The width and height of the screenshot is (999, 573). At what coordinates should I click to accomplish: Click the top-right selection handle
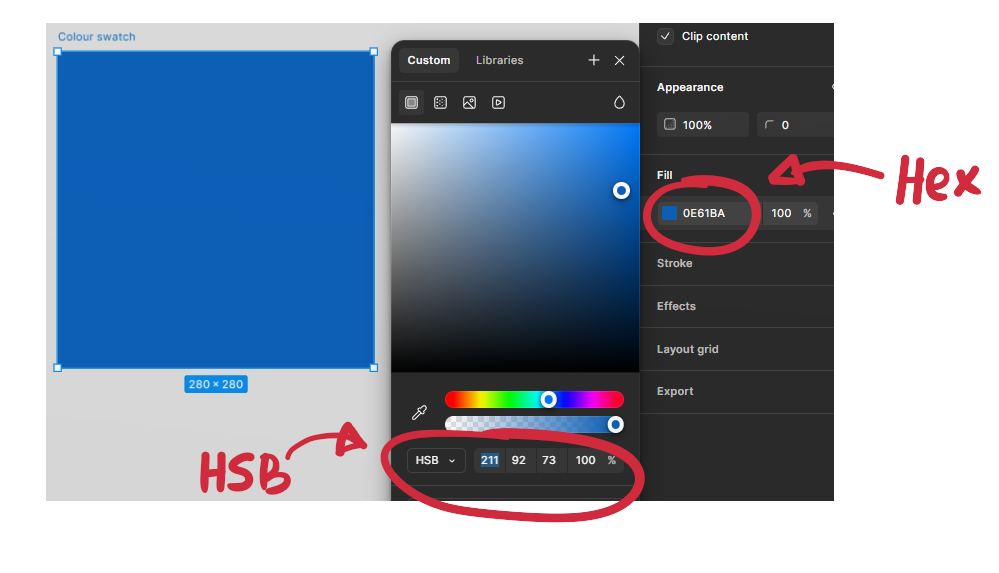pos(374,52)
